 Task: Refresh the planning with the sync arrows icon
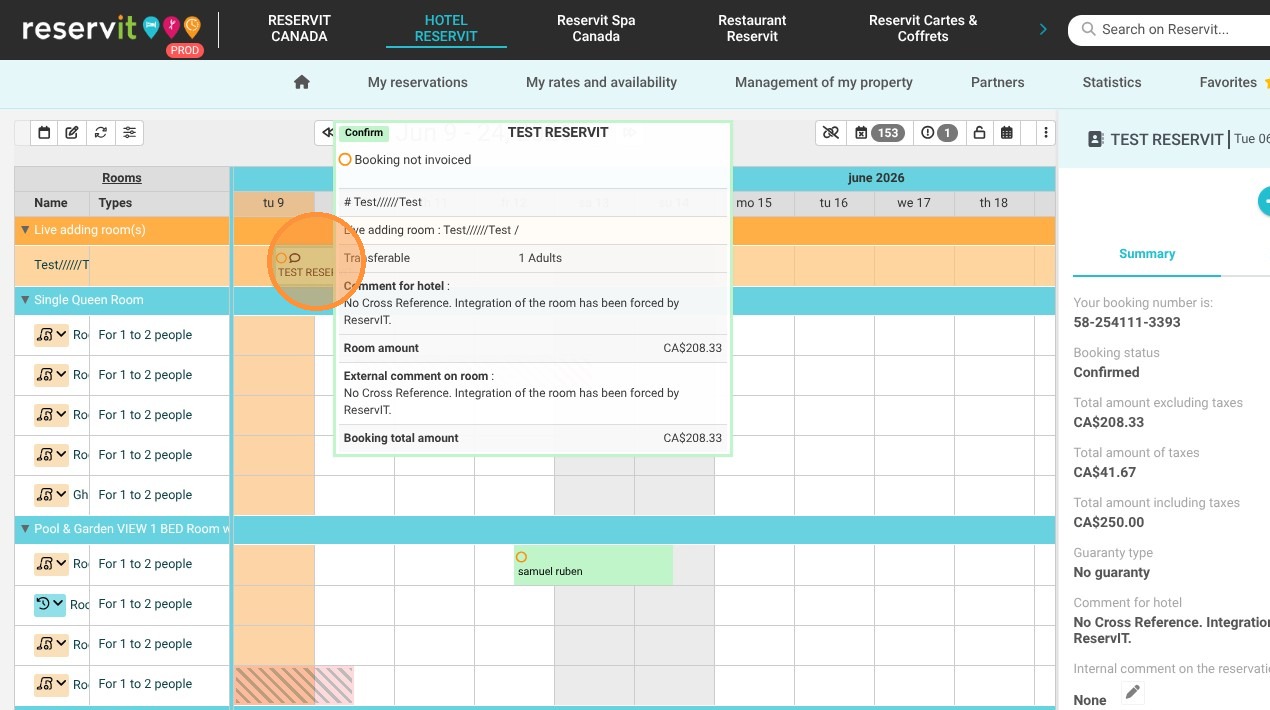pyautogui.click(x=101, y=132)
